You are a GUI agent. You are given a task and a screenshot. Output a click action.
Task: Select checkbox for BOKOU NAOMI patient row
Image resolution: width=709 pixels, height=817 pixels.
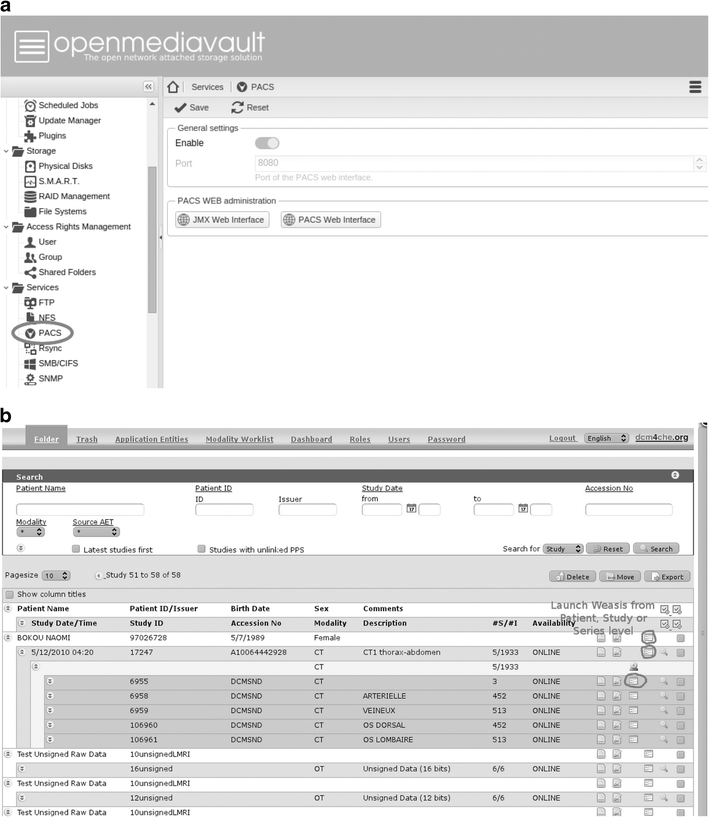pyautogui.click(x=680, y=638)
